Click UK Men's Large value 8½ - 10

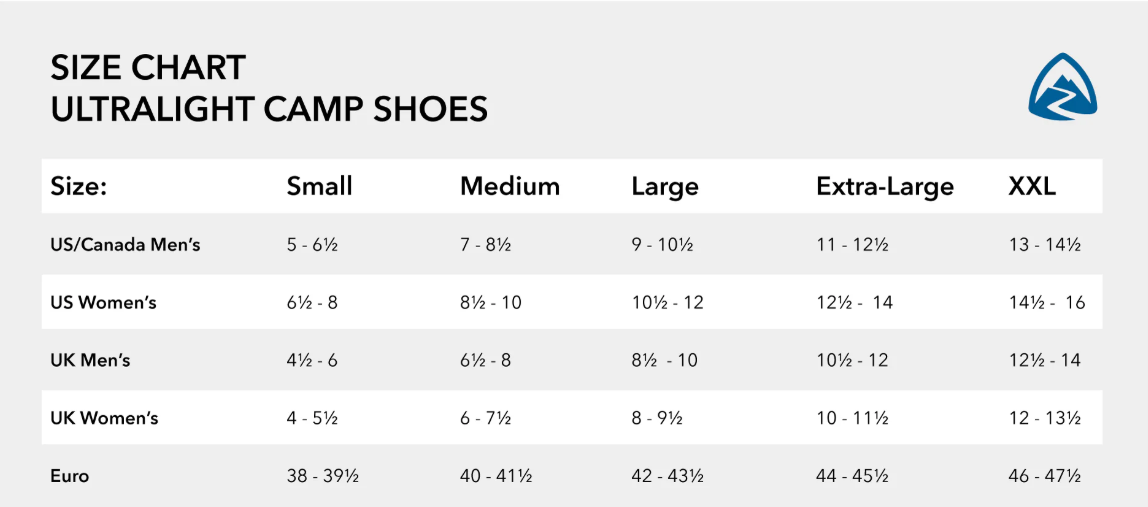pos(664,360)
